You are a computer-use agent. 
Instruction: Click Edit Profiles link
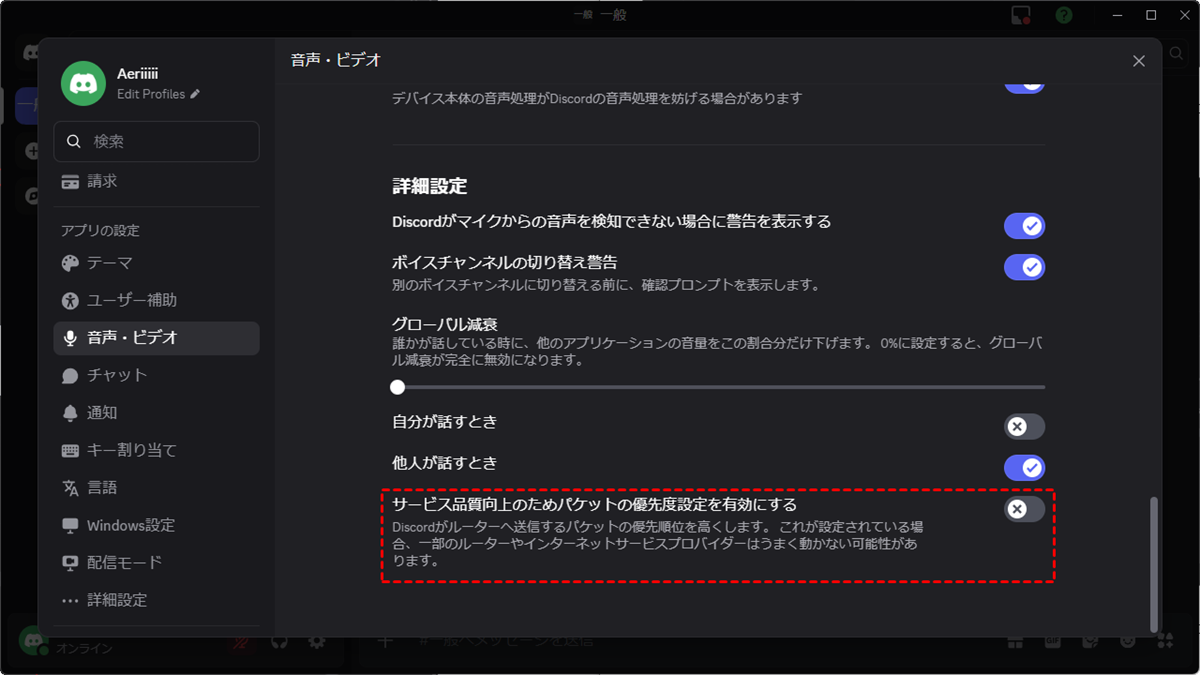point(150,94)
